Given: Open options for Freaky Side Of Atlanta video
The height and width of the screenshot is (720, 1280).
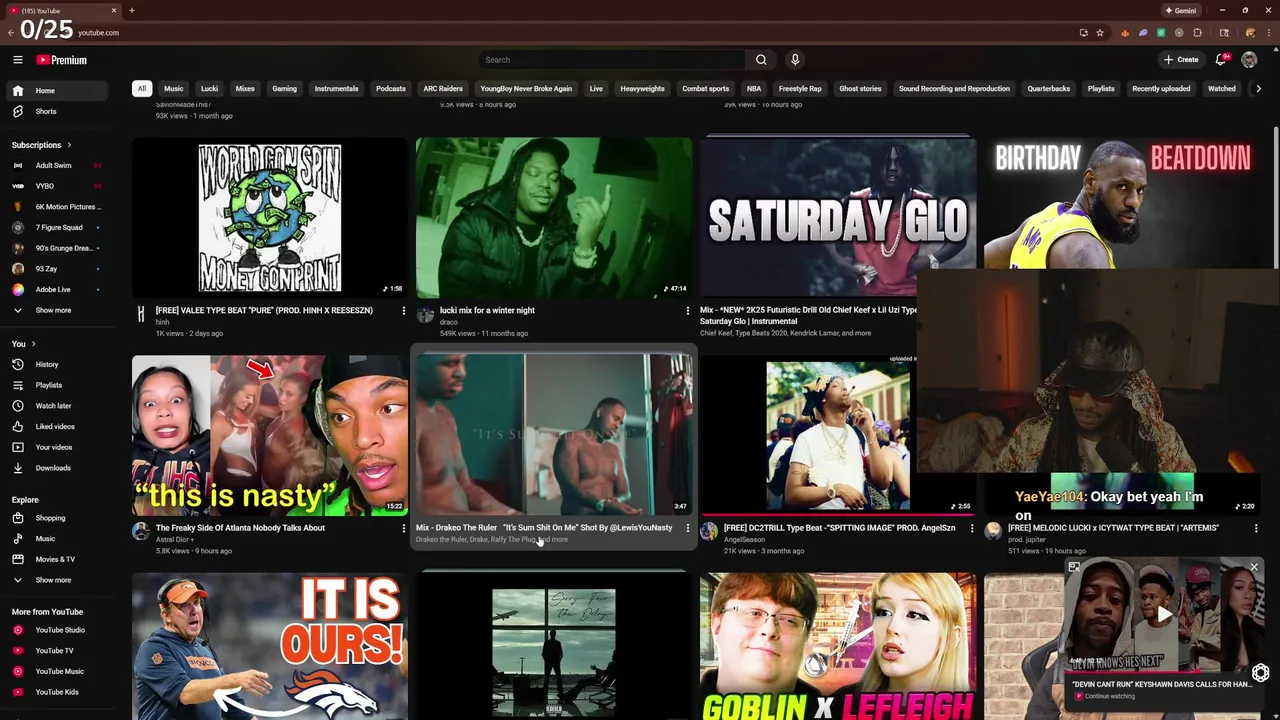Looking at the screenshot, I should point(404,528).
